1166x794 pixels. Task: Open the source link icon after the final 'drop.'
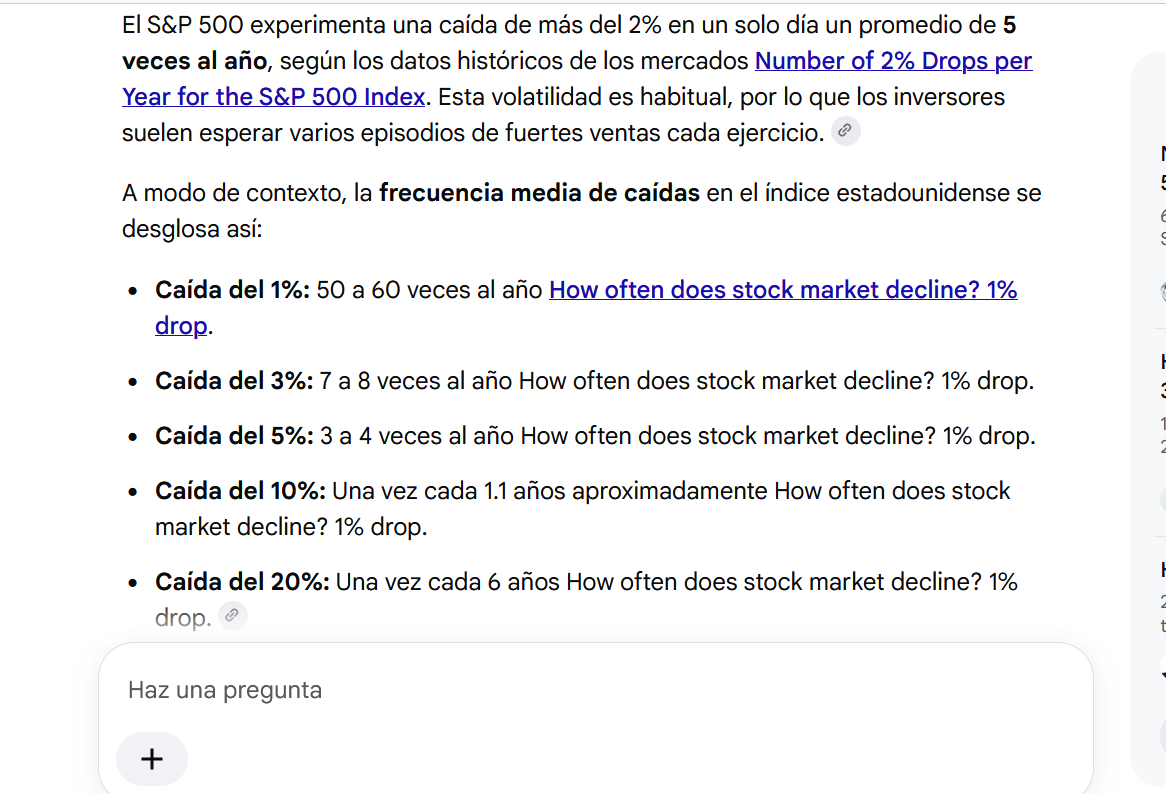click(232, 616)
